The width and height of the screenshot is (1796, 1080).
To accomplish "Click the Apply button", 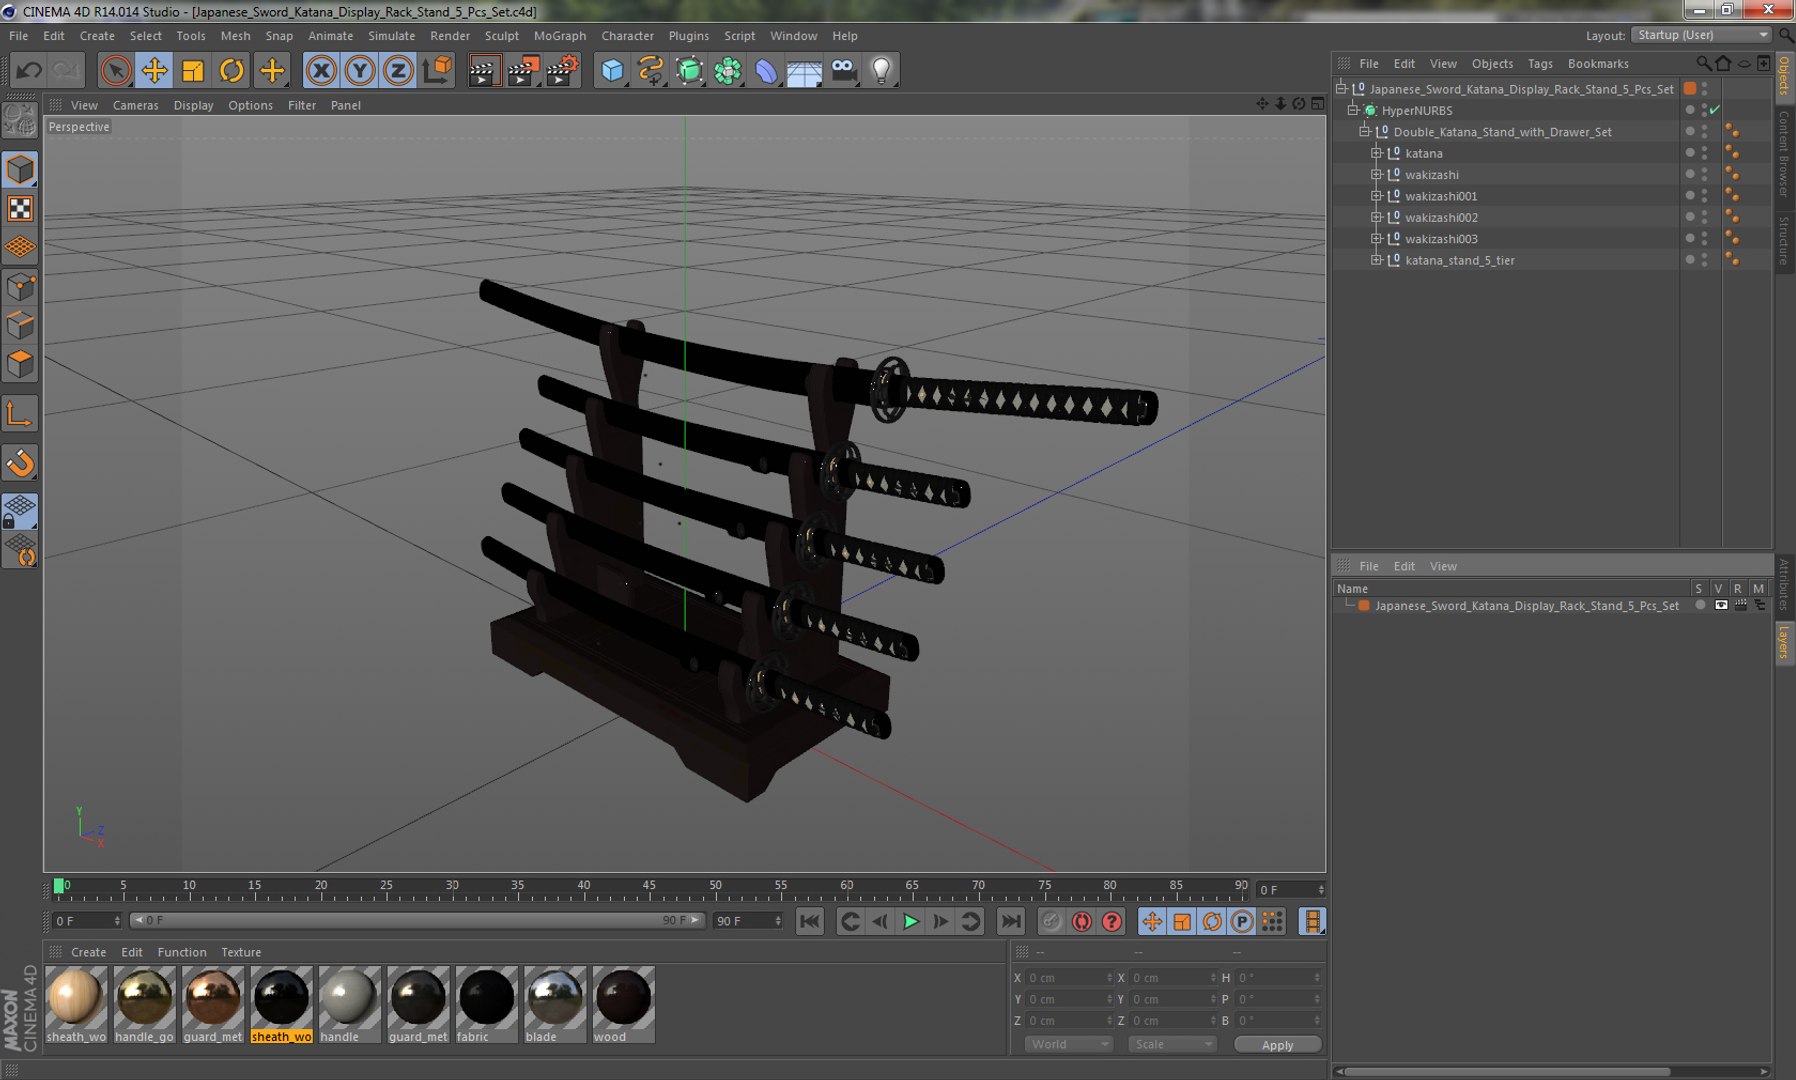I will point(1277,1045).
